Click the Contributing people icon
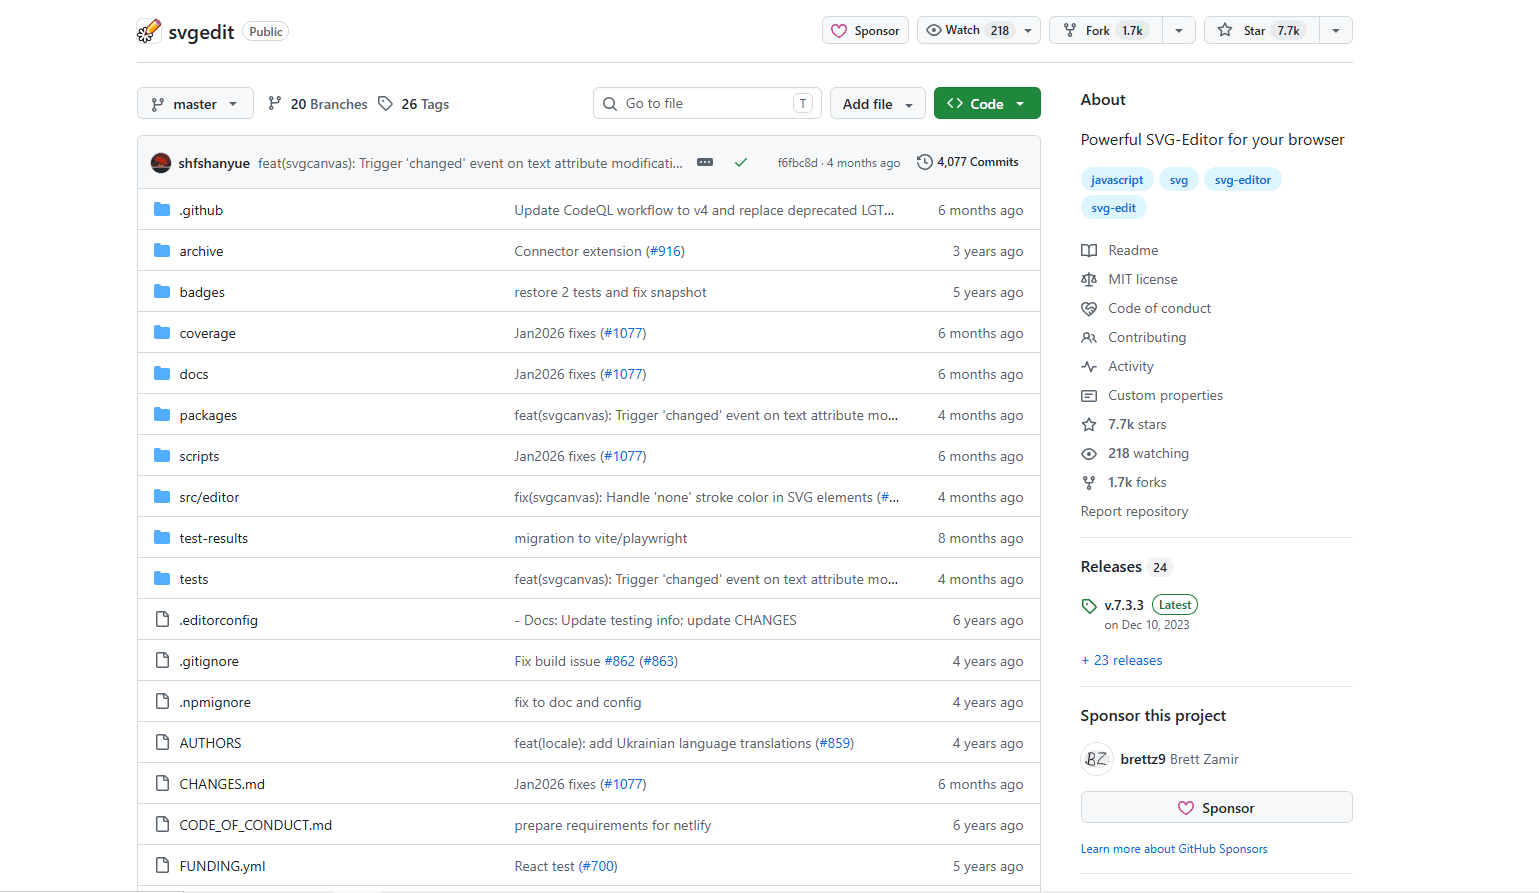The image size is (1539, 893). (x=1089, y=337)
